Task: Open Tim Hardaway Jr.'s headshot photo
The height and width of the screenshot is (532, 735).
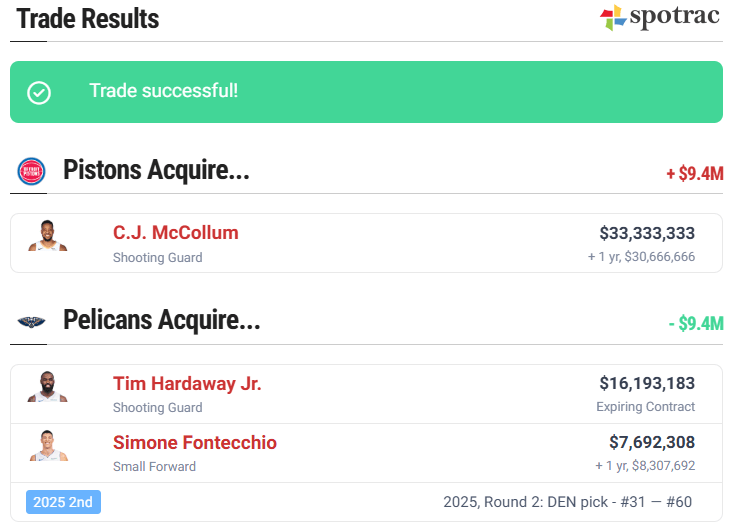Action: tap(48, 387)
